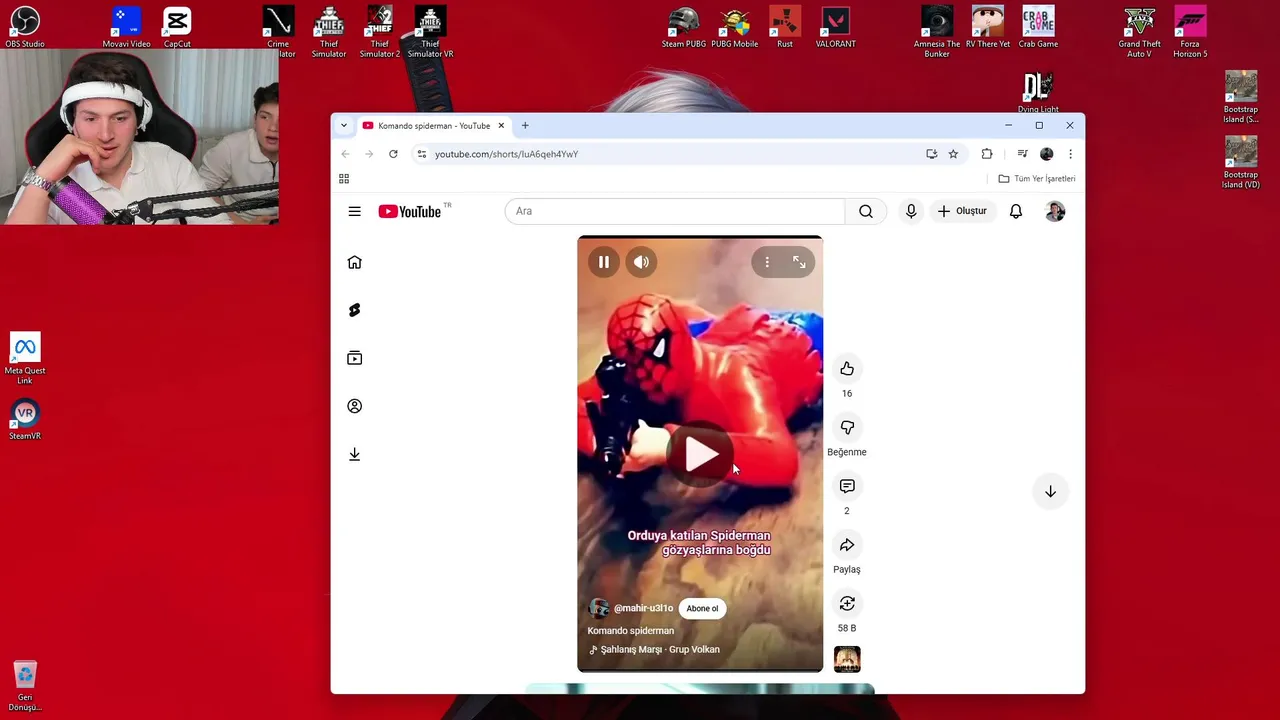1280x720 pixels.
Task: Start voice search with the microphone
Action: point(911,211)
